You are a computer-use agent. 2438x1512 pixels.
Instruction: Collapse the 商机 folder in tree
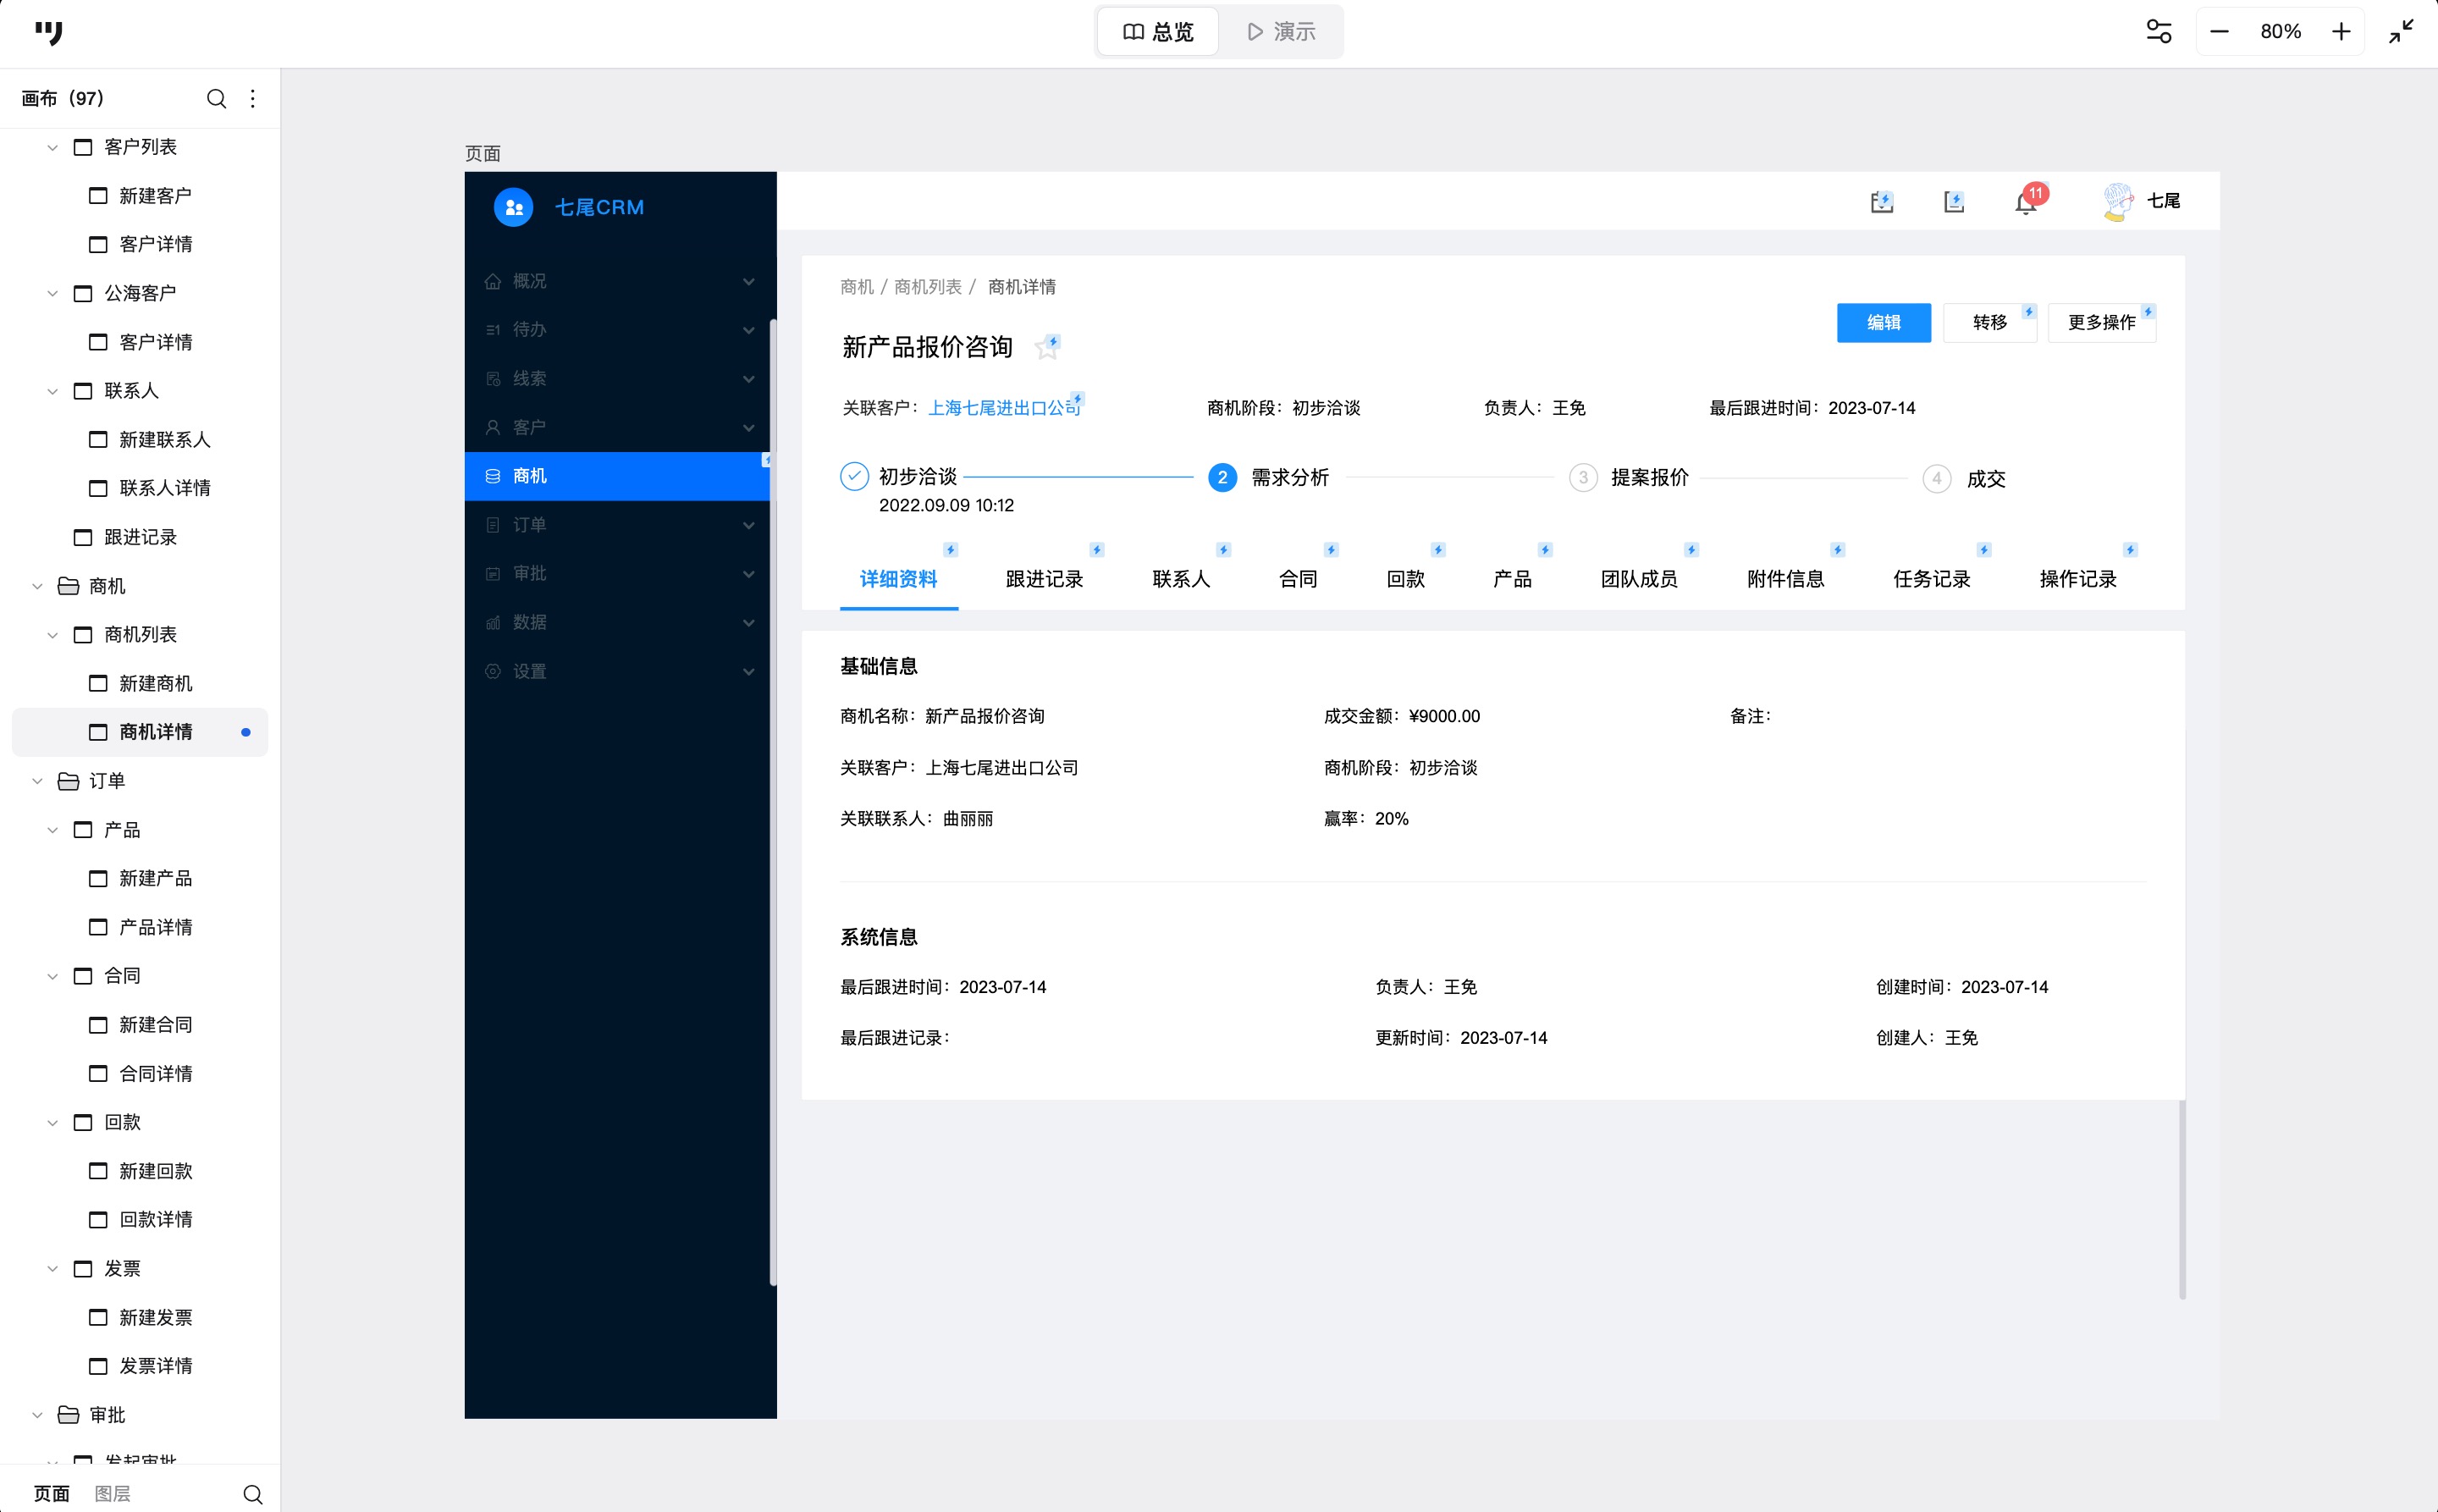point(37,586)
